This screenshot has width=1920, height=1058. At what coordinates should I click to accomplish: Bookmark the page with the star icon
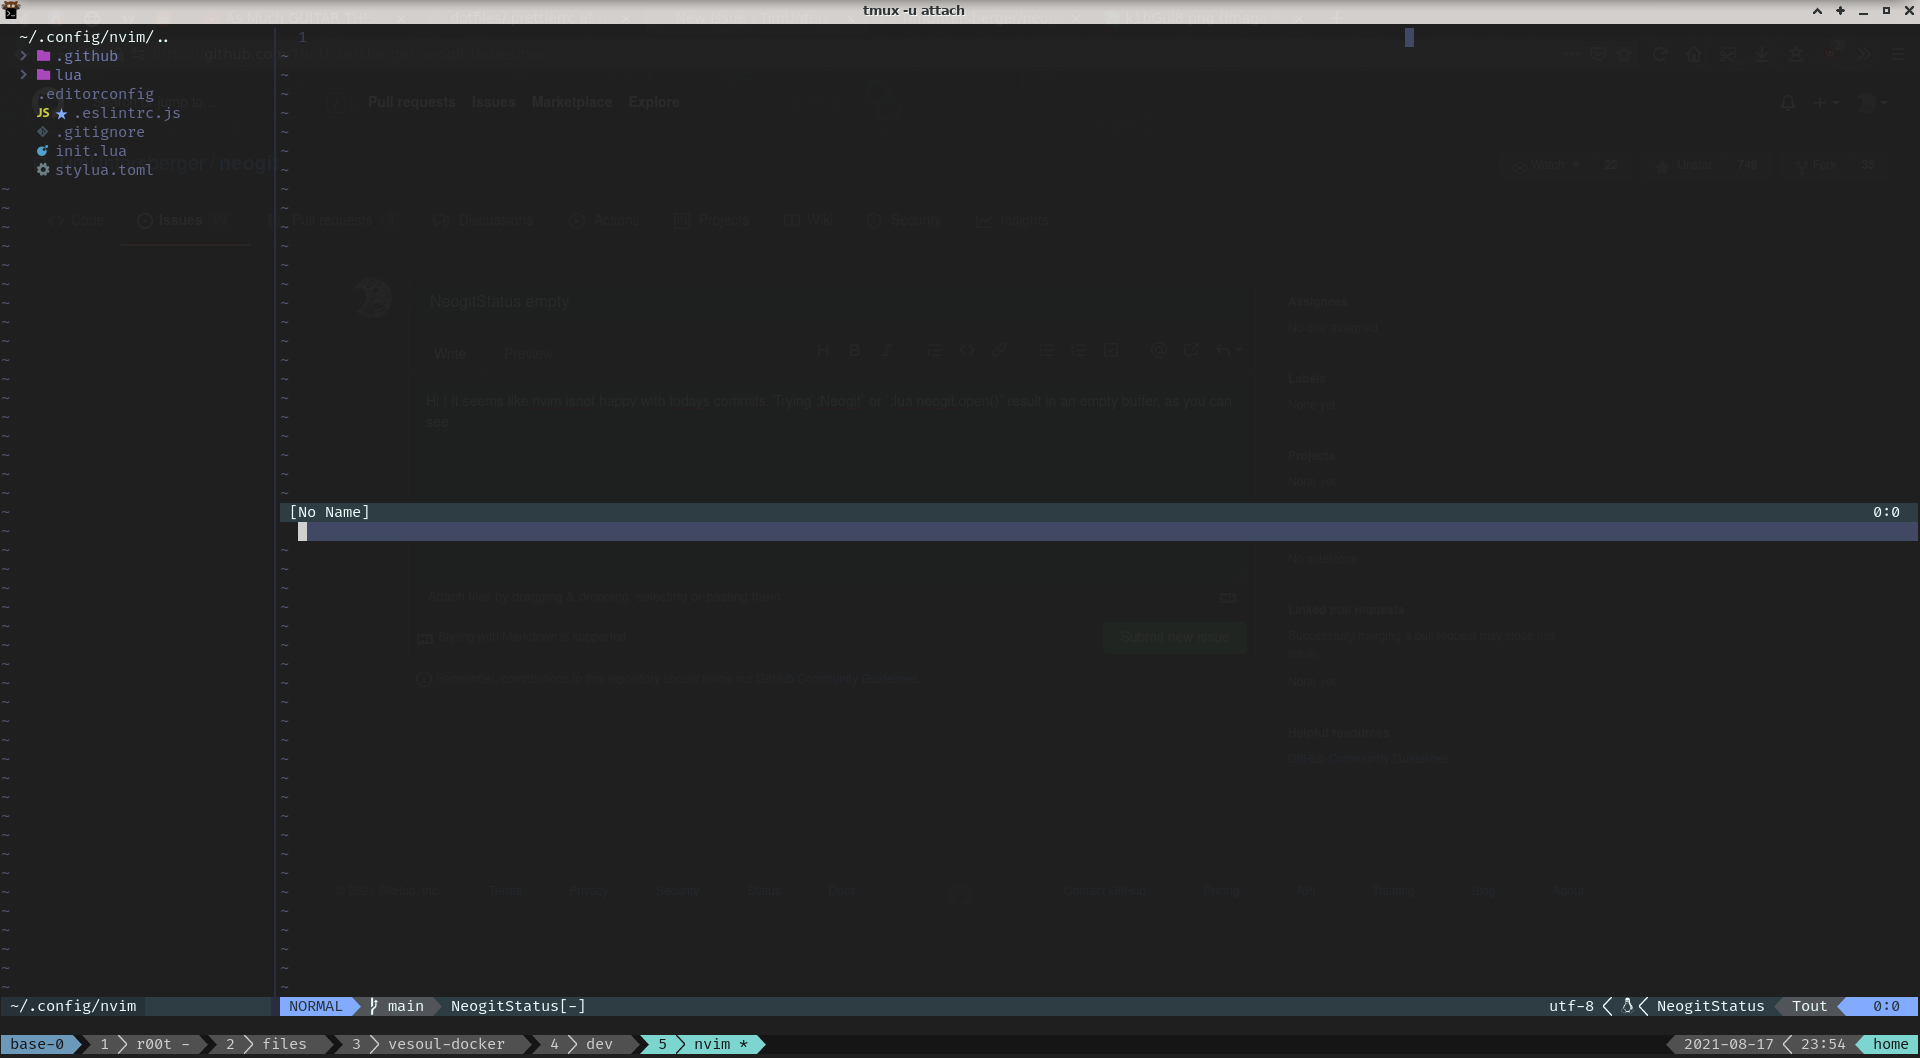click(1625, 54)
